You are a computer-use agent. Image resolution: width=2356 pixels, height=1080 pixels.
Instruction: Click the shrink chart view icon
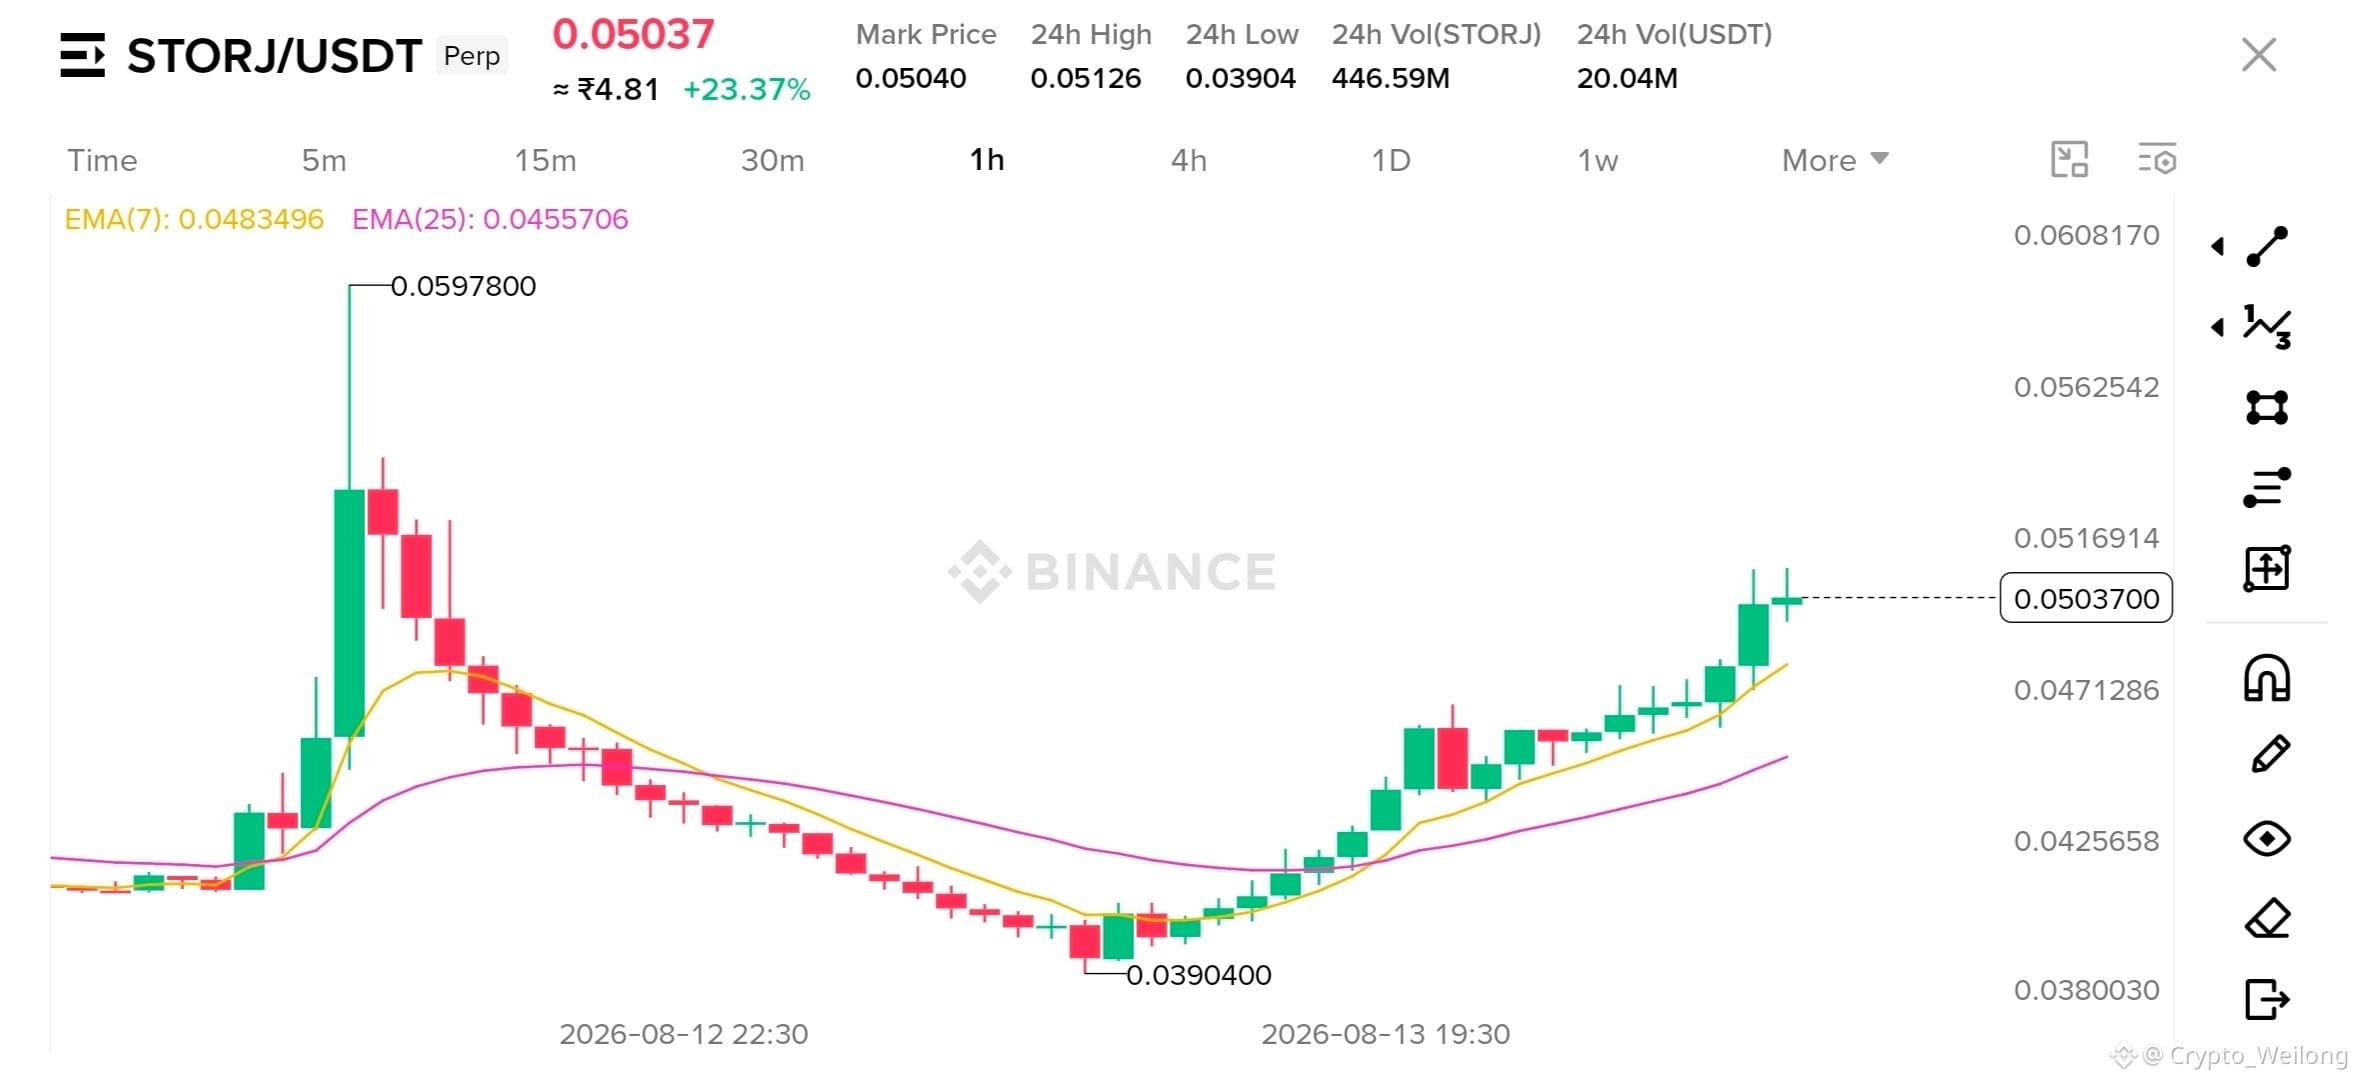point(2069,160)
